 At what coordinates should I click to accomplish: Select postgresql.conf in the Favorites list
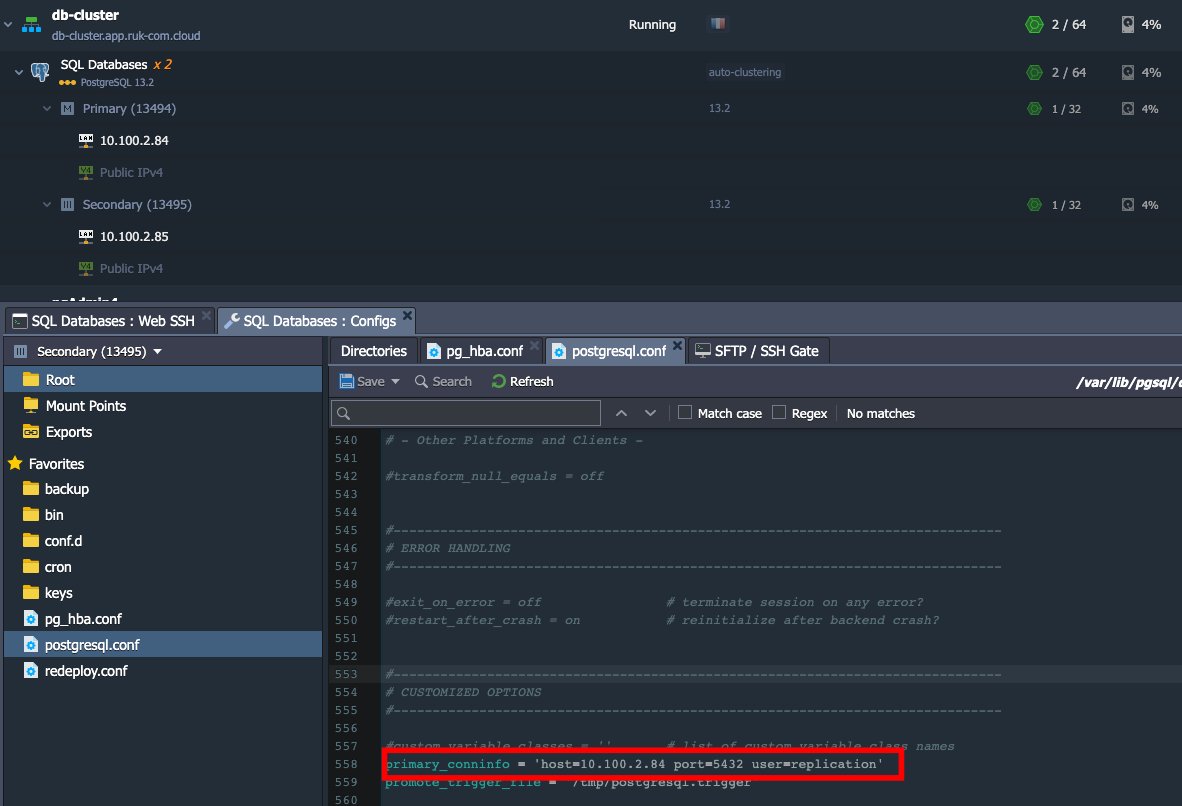coord(163,645)
